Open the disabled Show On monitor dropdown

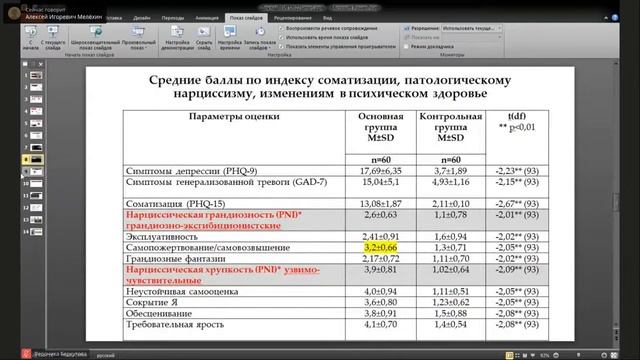coord(472,37)
